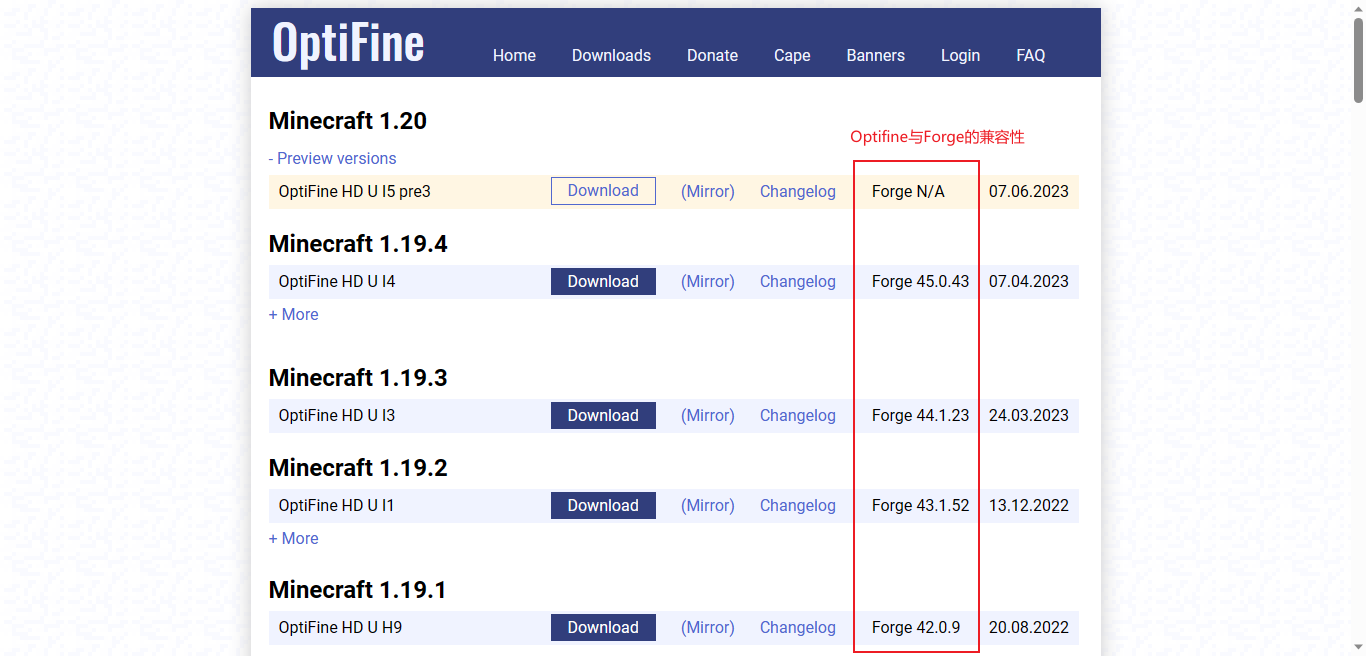Click the Forge 45.0.43 compatibility link
Screen dimensions: 1366x656
point(920,281)
